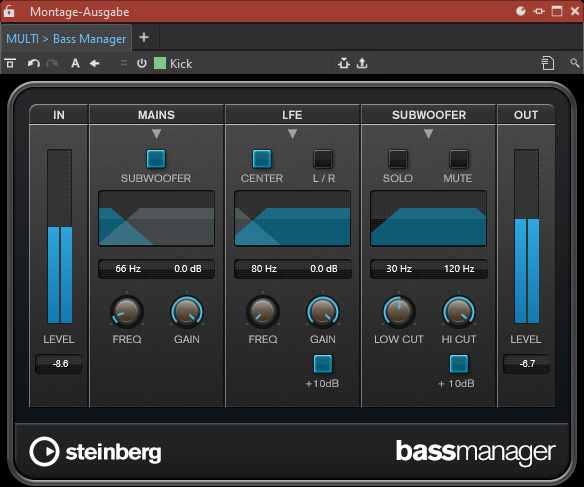
Task: Click the copy settings left-arrow icon
Action: point(95,63)
